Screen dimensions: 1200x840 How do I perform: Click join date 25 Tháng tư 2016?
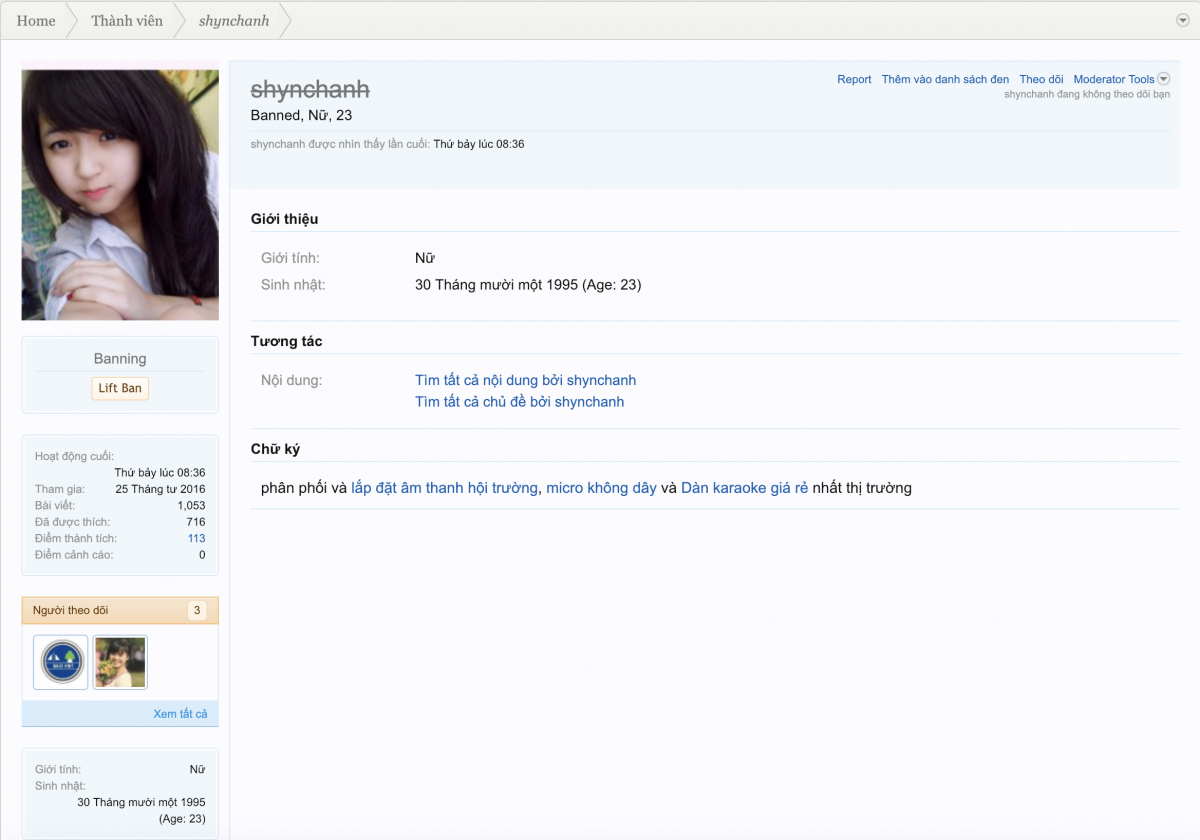pos(160,489)
